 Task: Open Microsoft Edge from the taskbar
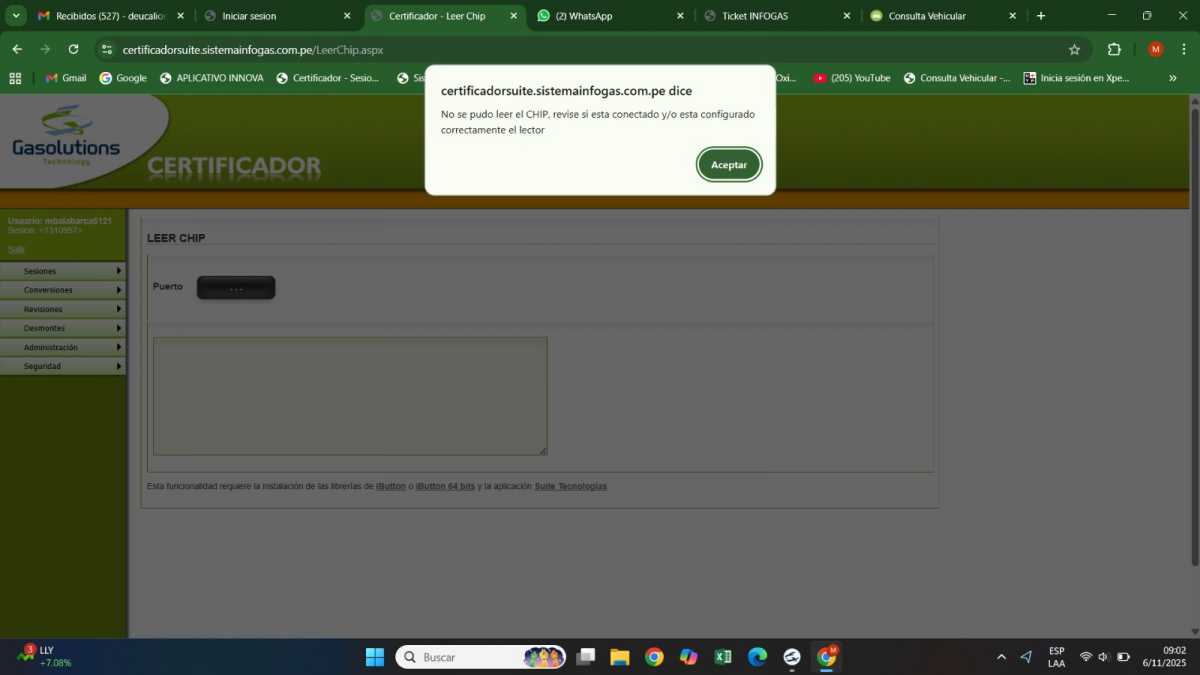[x=757, y=657]
